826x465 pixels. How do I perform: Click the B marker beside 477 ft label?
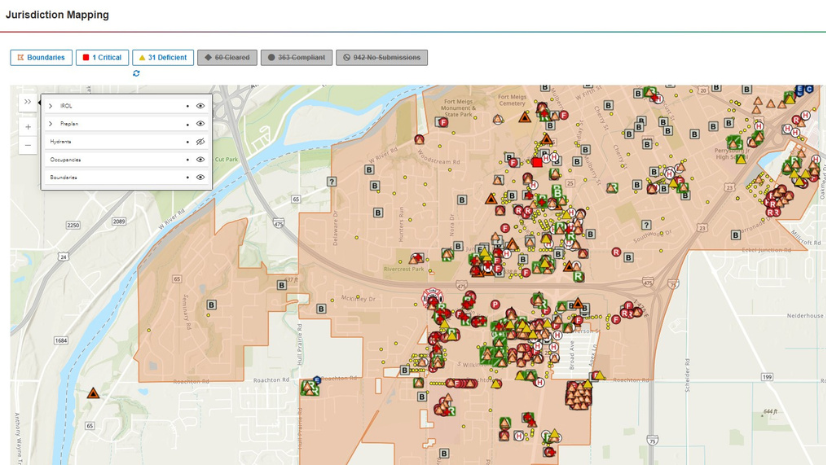click(x=282, y=285)
